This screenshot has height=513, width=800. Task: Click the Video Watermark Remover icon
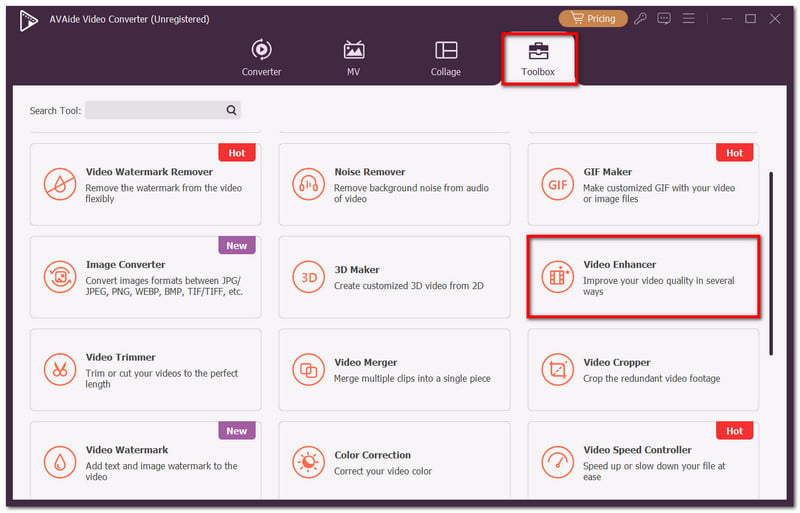(x=60, y=184)
